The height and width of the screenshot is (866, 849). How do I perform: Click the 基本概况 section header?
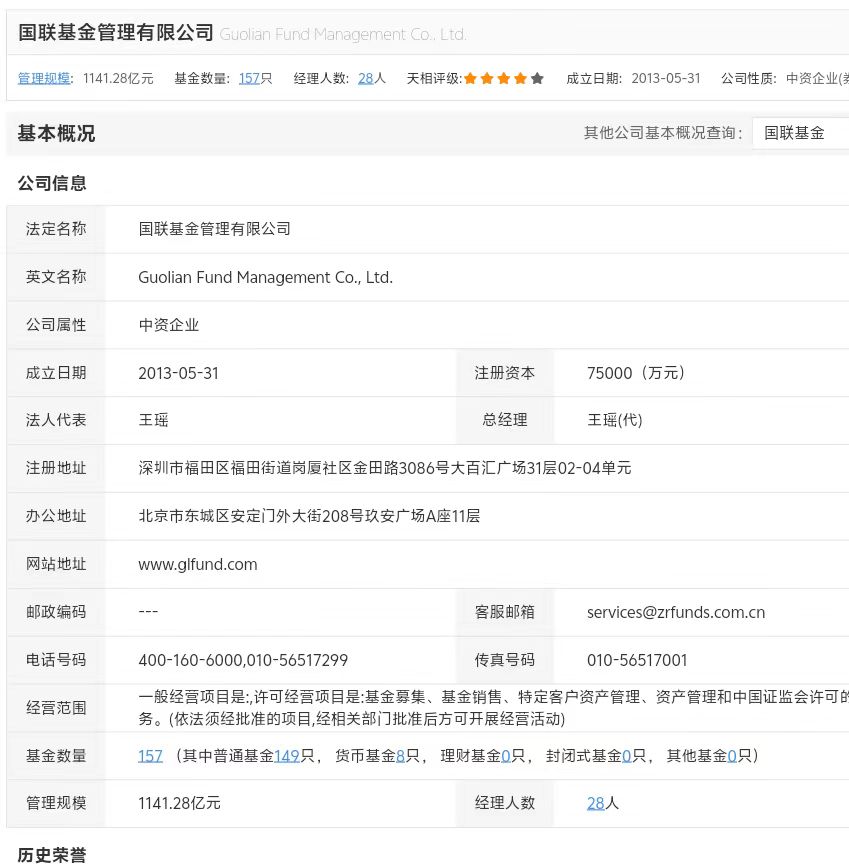point(56,134)
